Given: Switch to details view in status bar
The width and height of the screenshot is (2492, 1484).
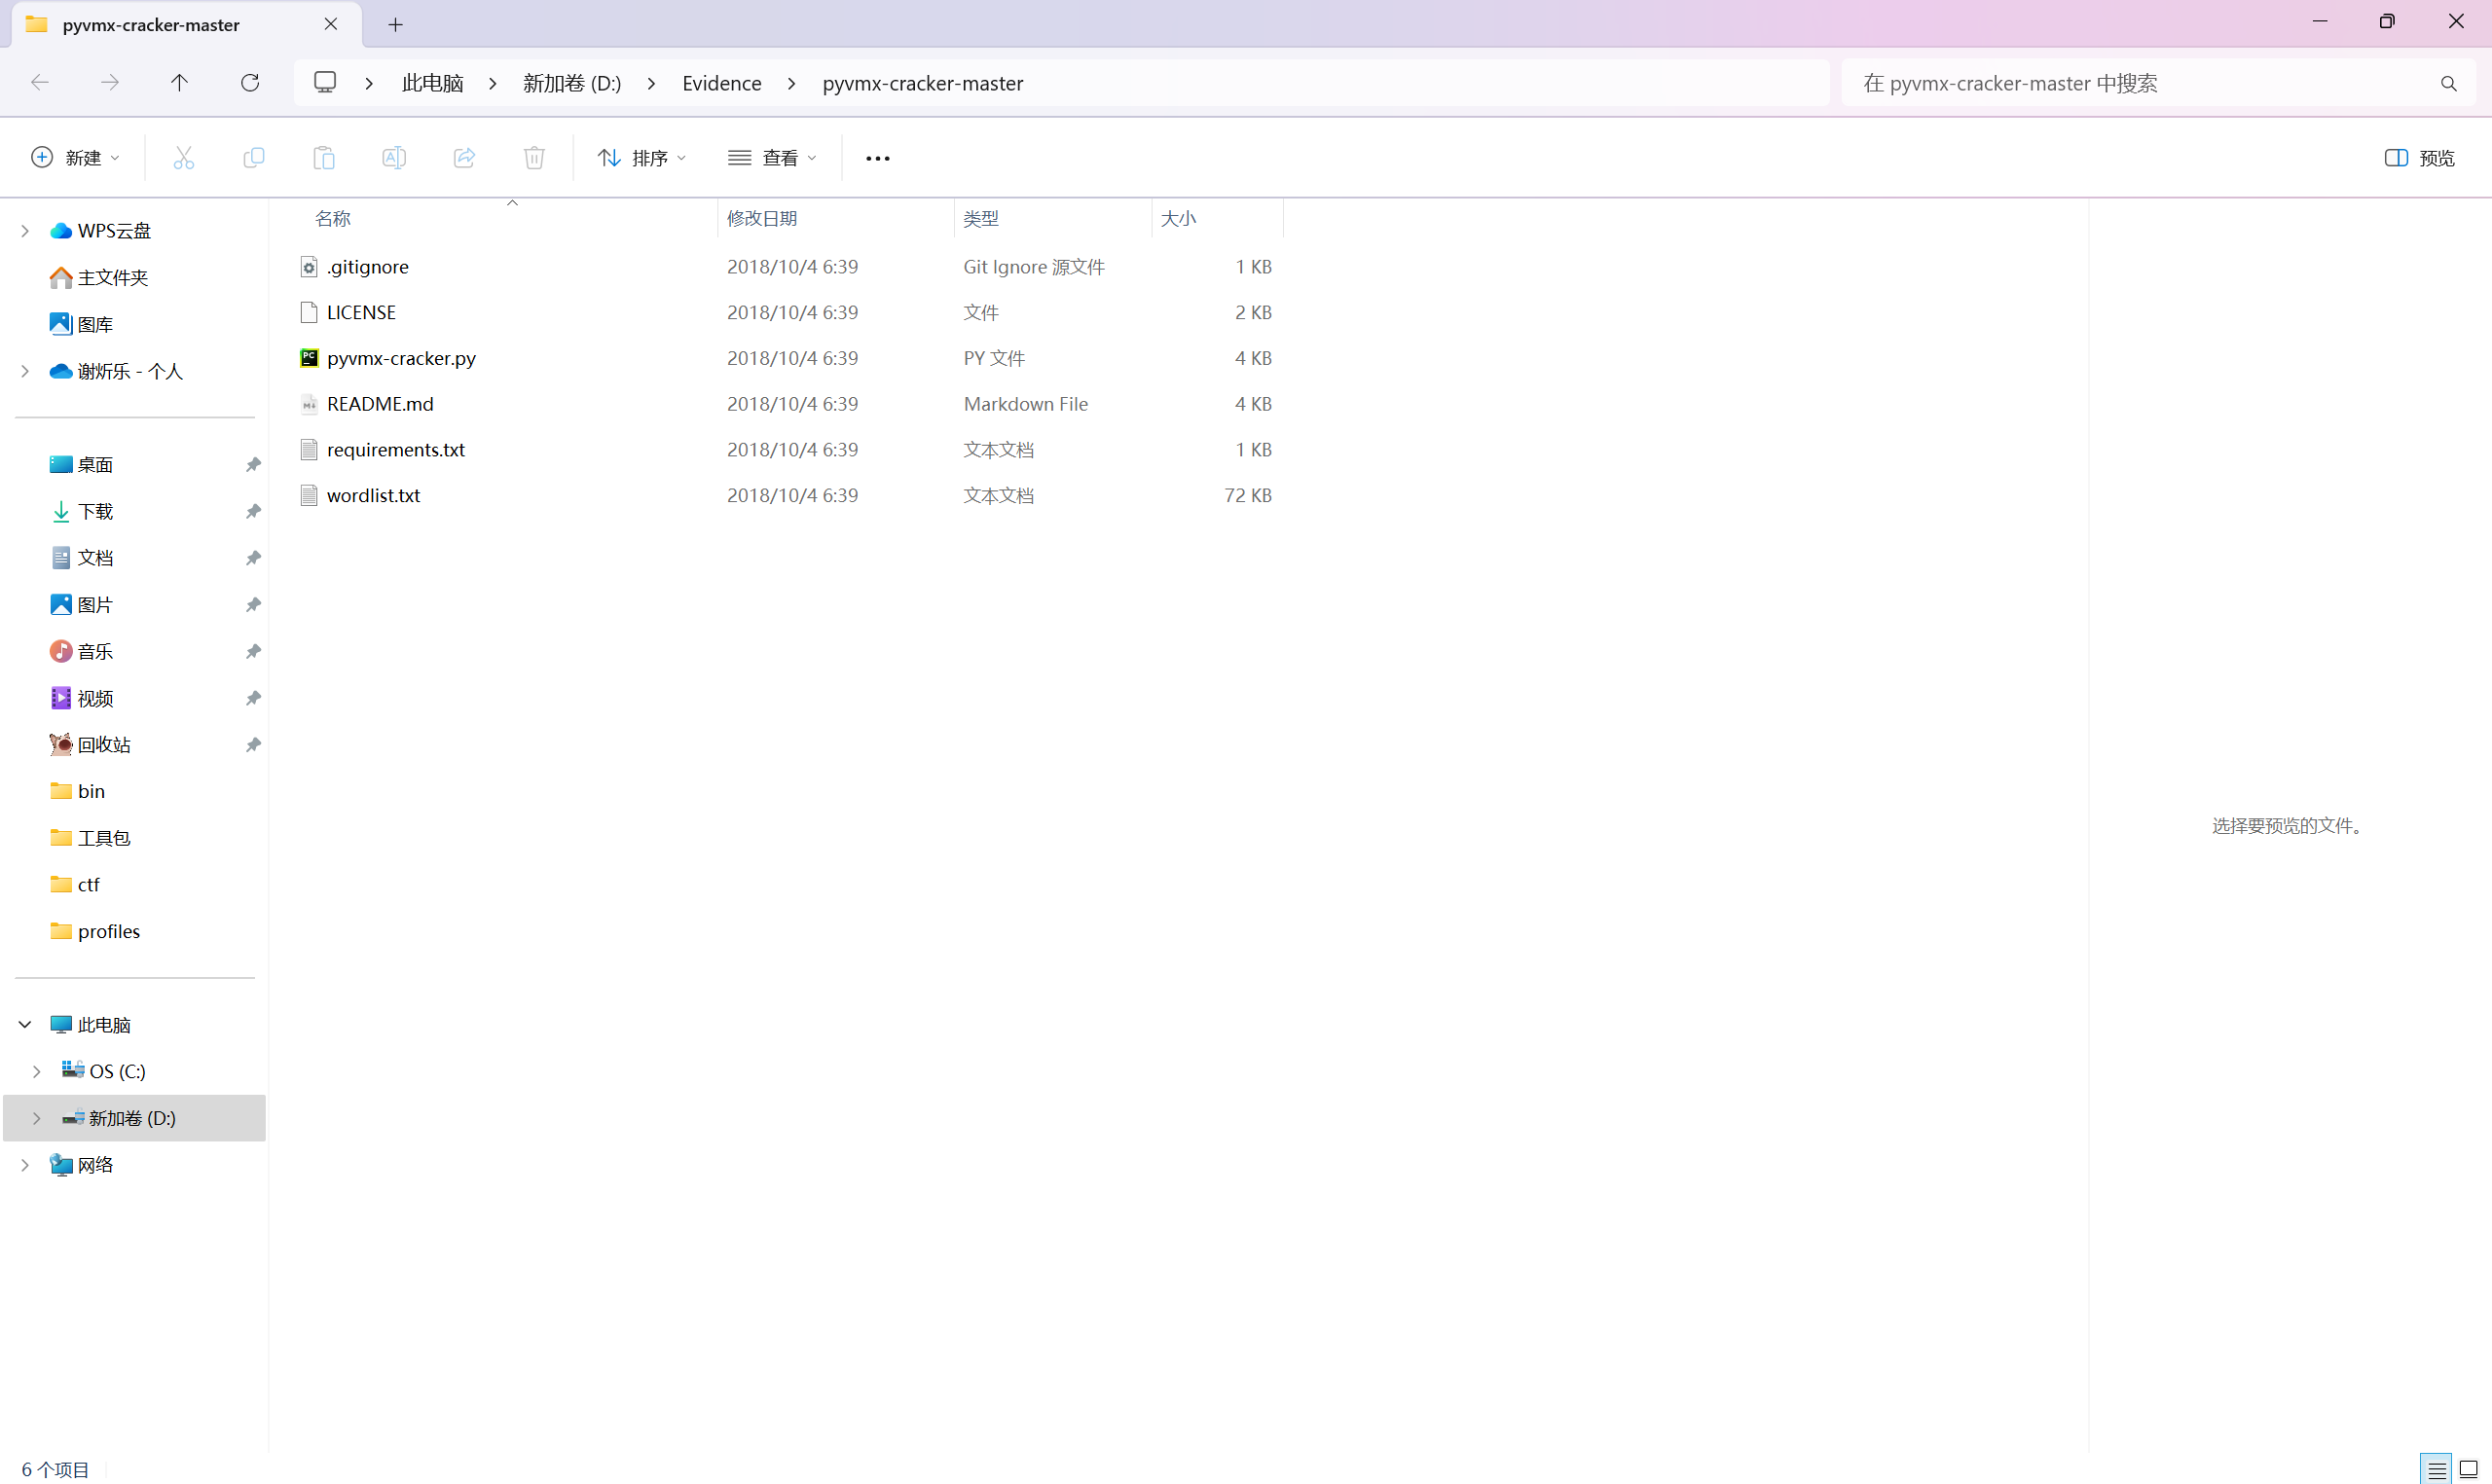Looking at the screenshot, I should pyautogui.click(x=2436, y=1469).
